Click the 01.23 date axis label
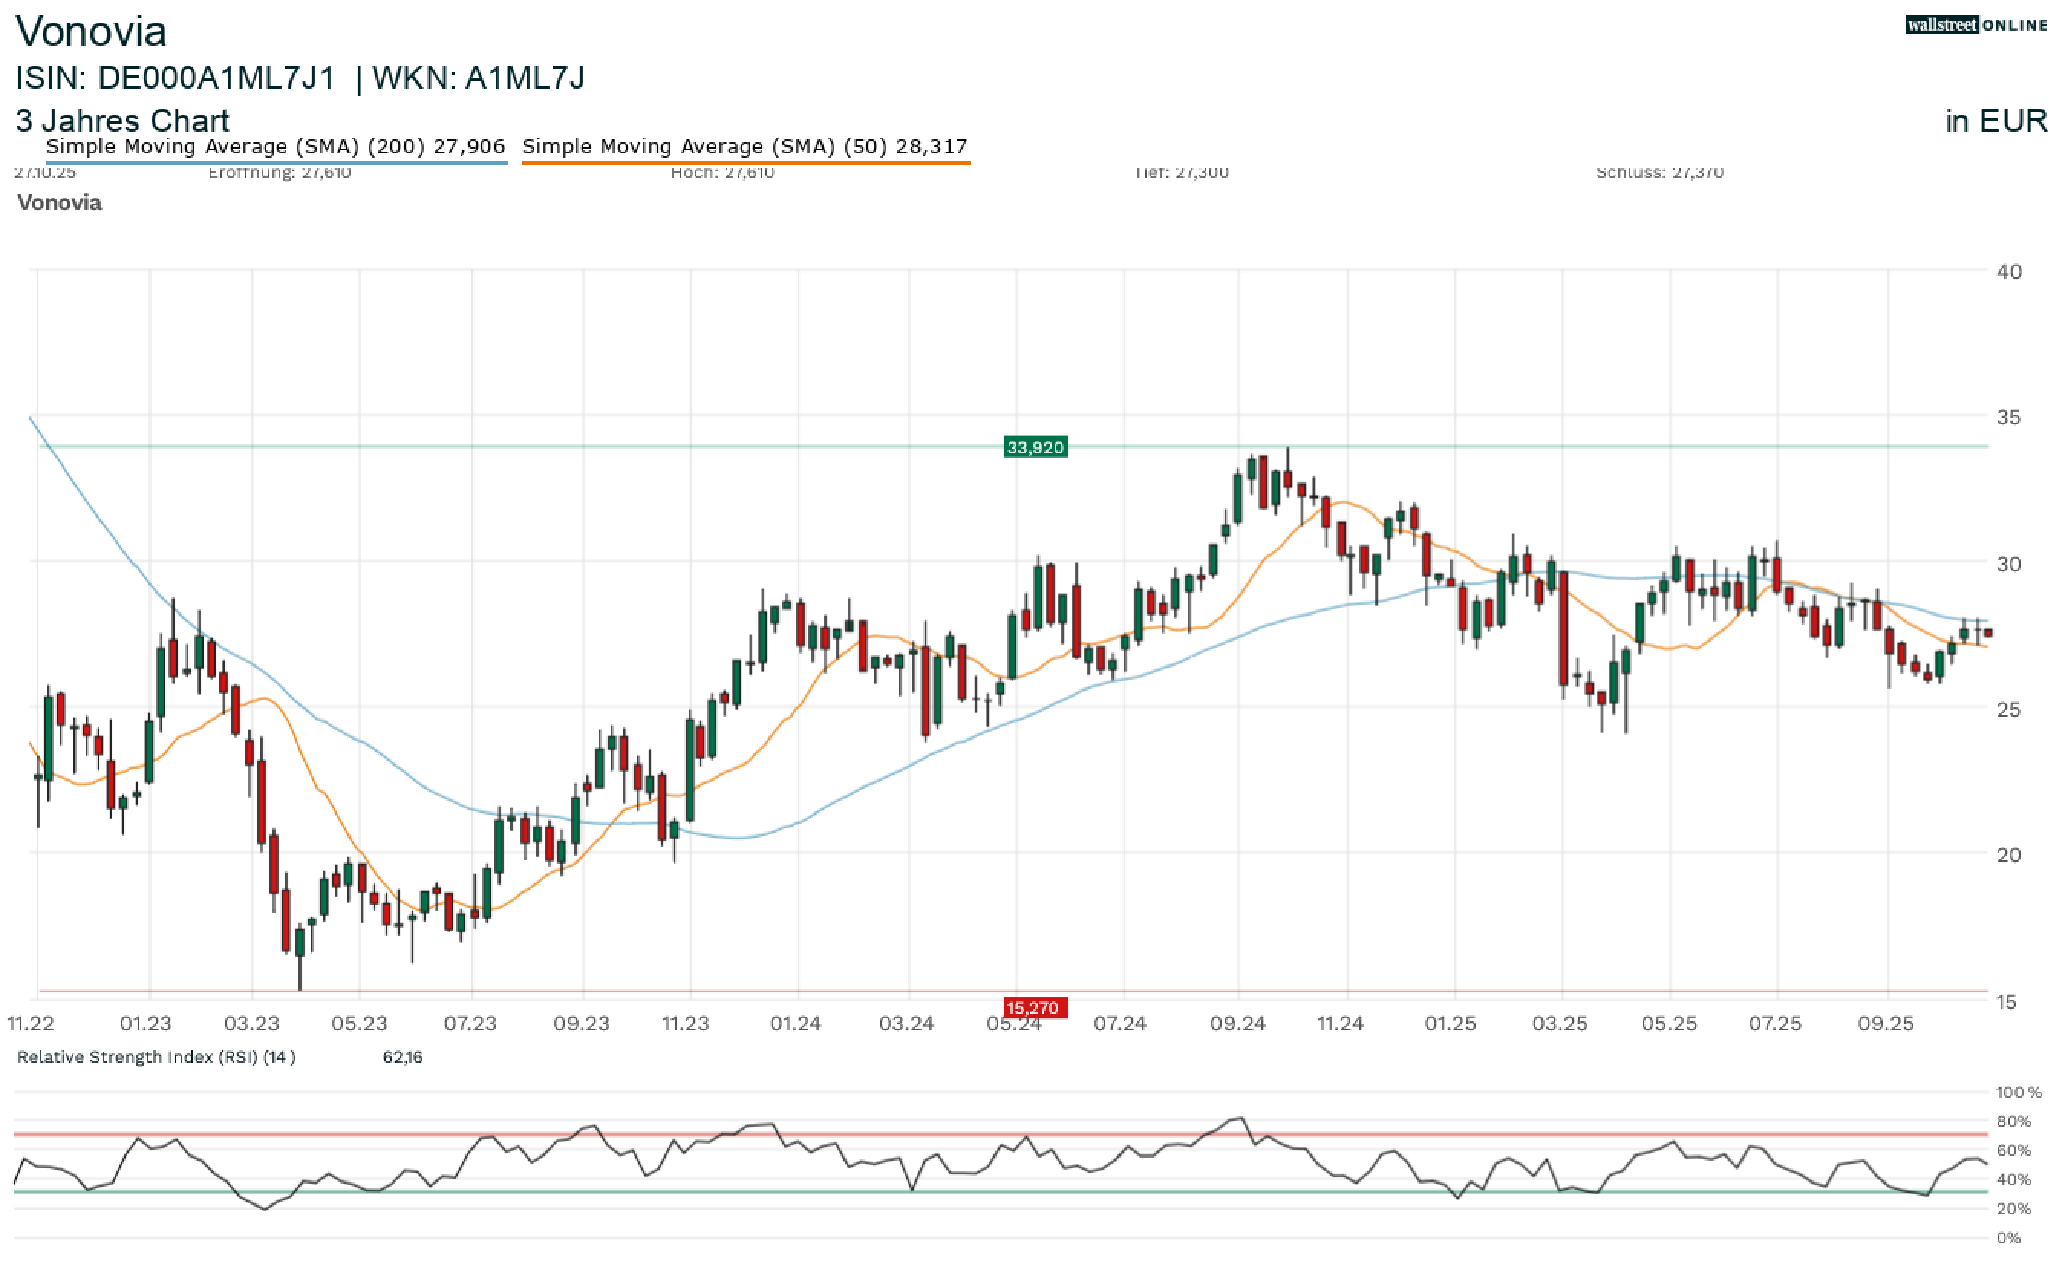This screenshot has height=1280, width=2065. click(146, 1023)
